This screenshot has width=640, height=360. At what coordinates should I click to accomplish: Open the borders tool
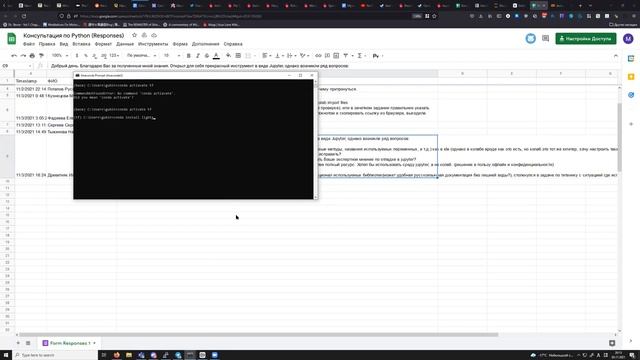coord(238,56)
